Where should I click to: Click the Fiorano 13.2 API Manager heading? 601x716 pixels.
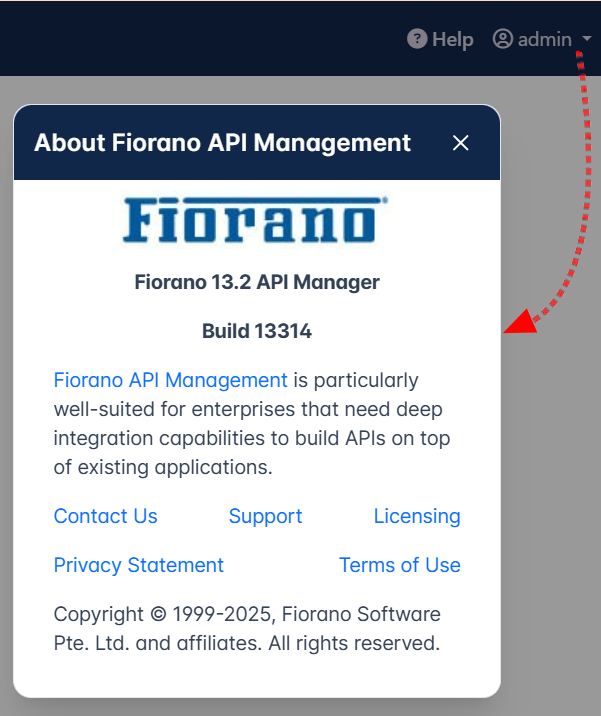(x=257, y=282)
